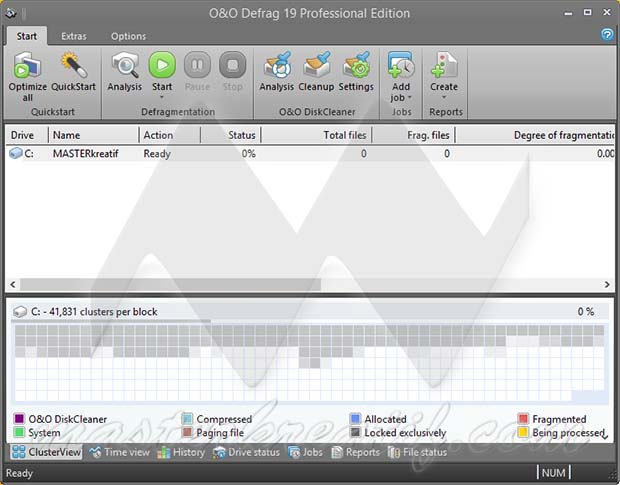This screenshot has width=620, height=485.
Task: Expand the Start defragmentation dropdown arrow
Action: 162,97
